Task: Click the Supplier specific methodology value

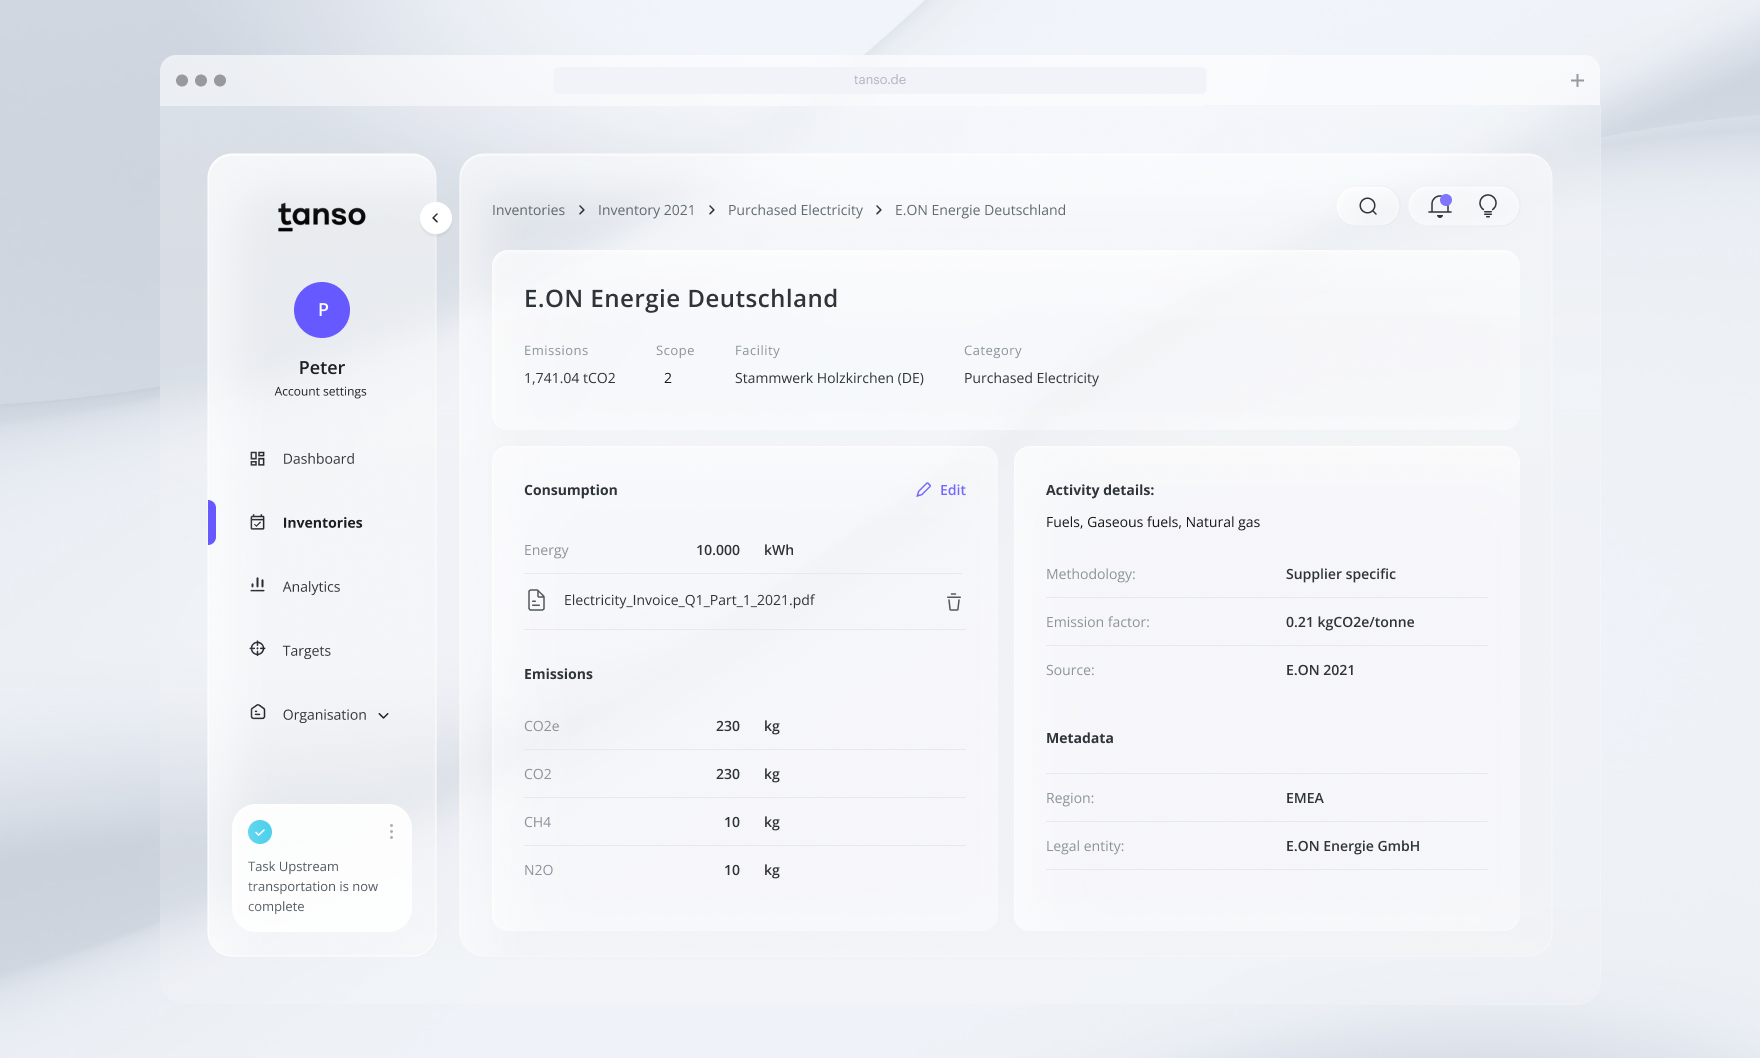Action: point(1341,574)
